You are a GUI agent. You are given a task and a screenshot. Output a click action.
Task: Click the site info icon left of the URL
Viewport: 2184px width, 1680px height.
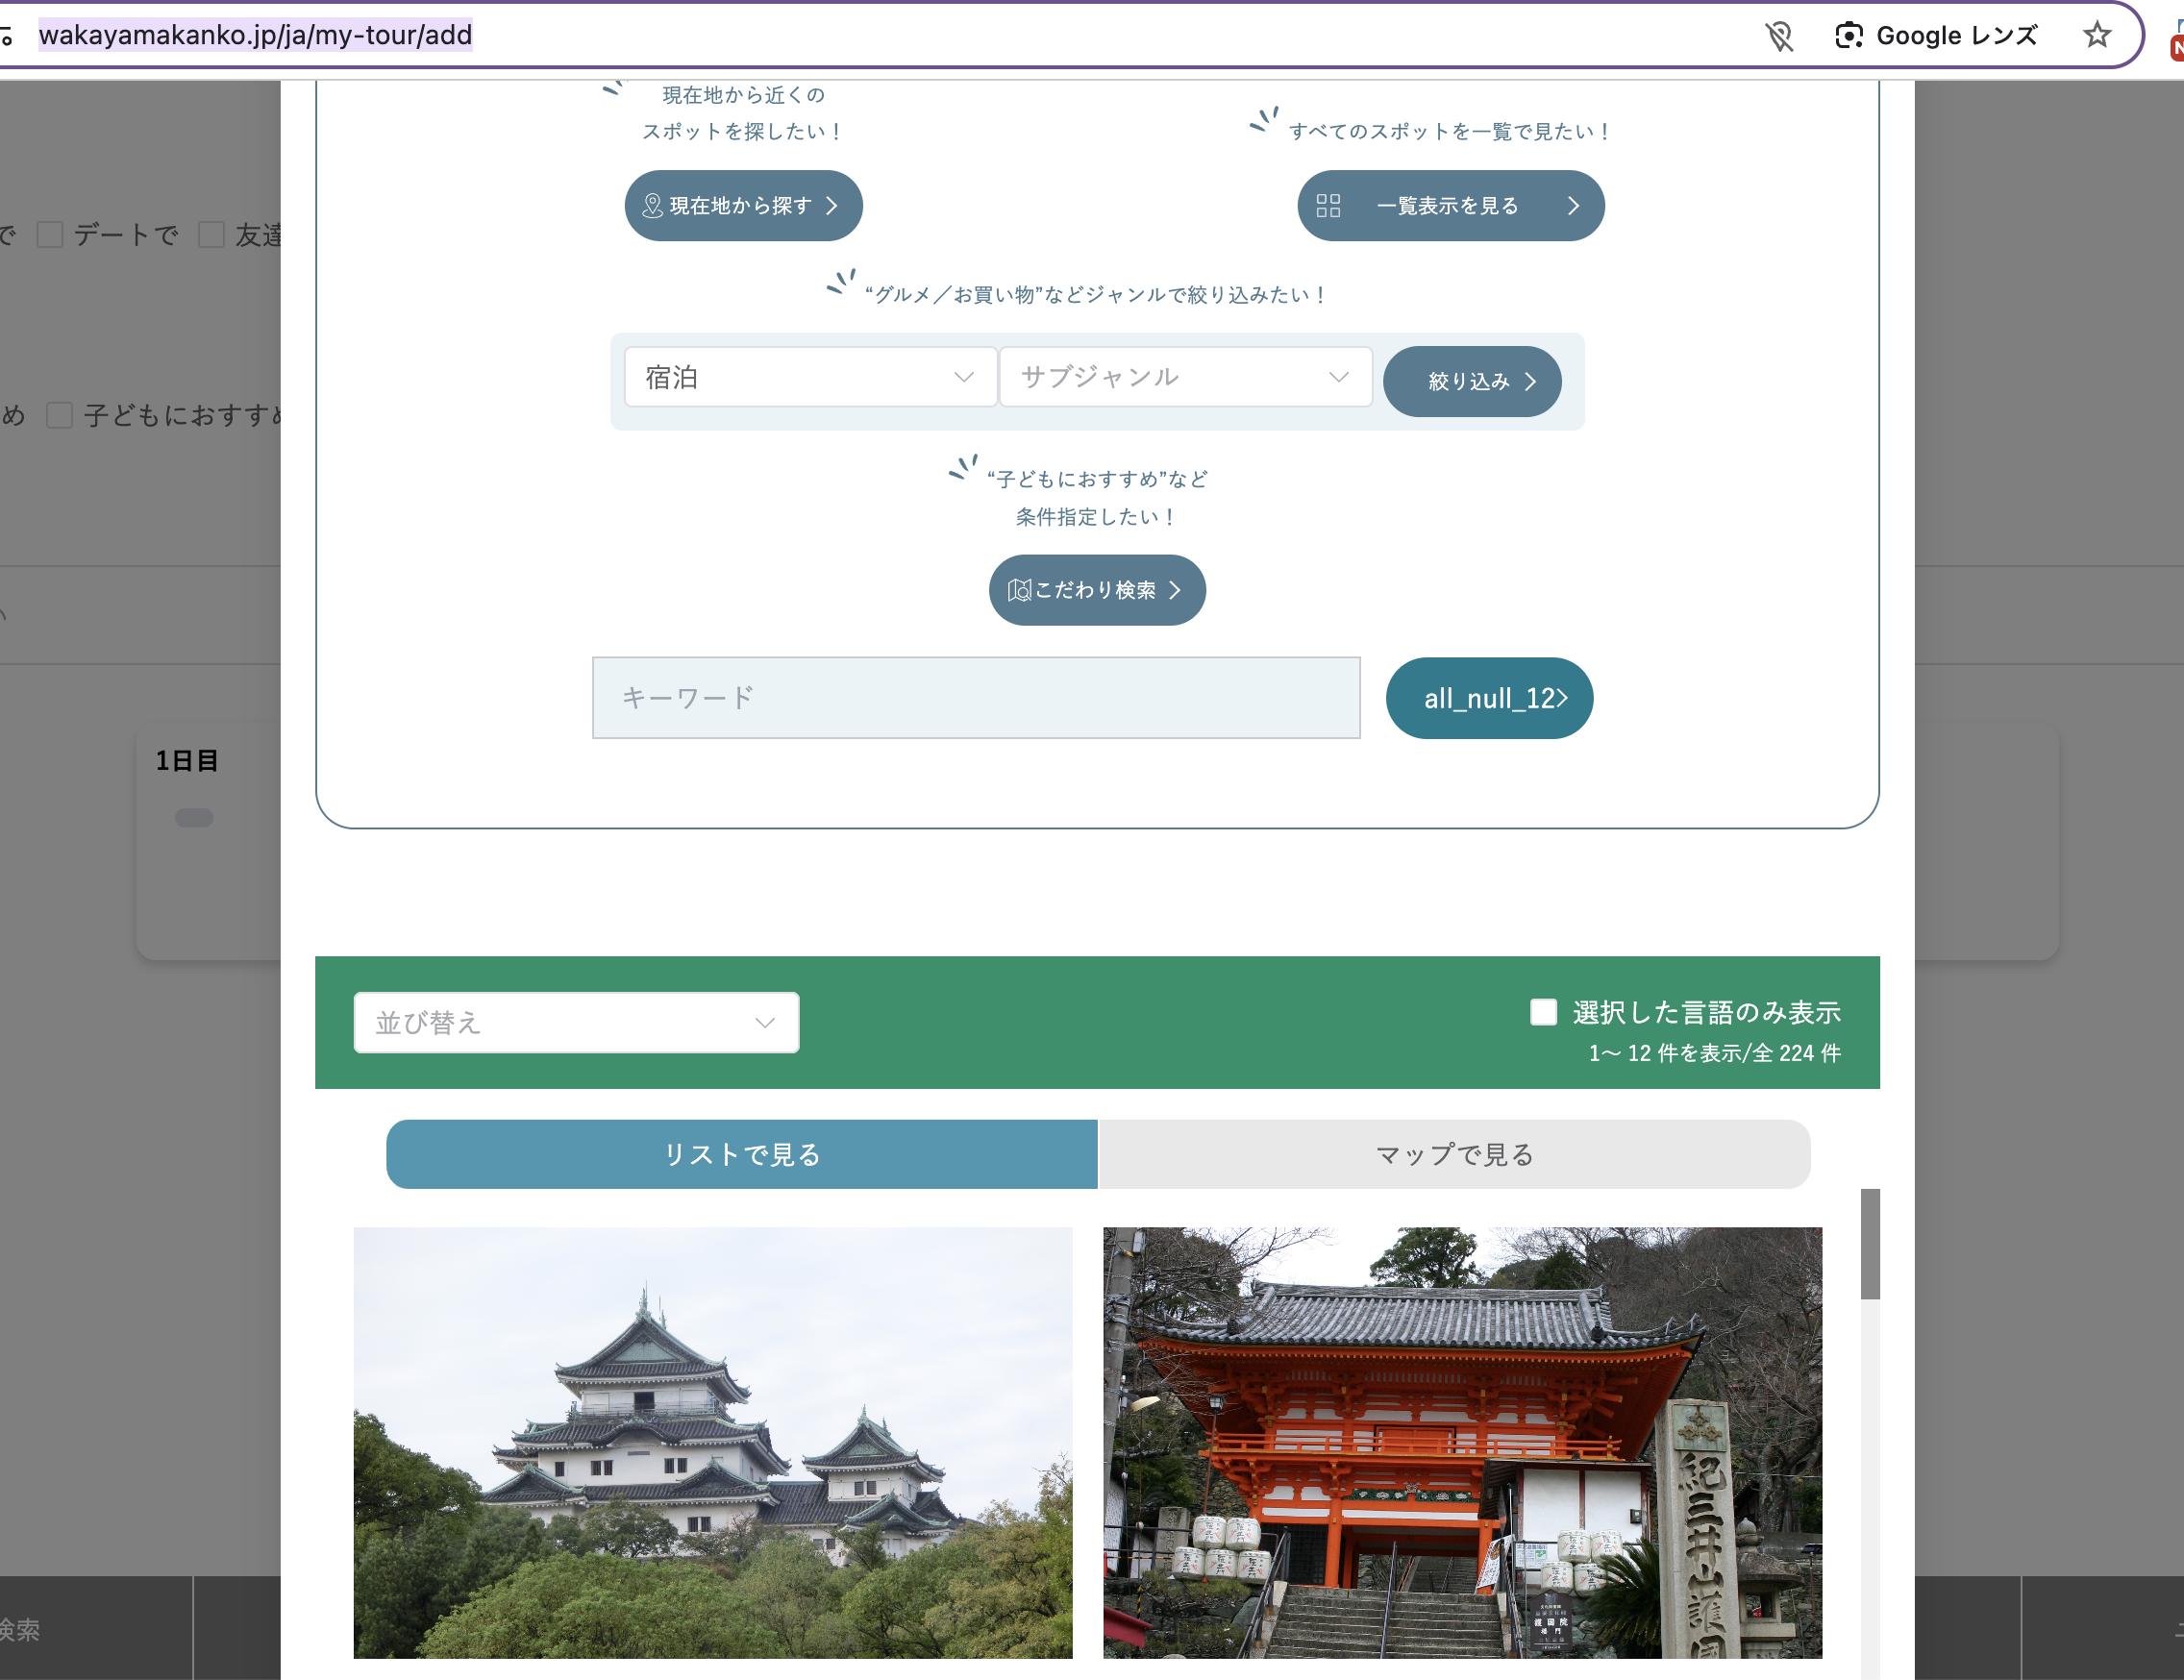point(6,37)
